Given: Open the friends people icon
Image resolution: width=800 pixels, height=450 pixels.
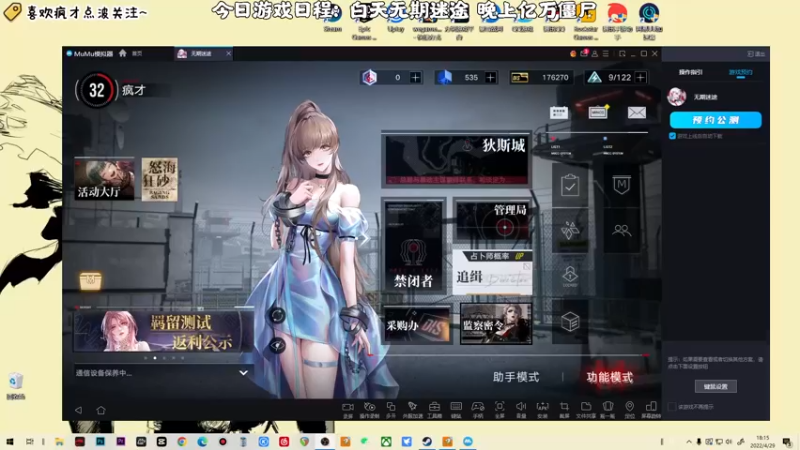Looking at the screenshot, I should click(621, 230).
